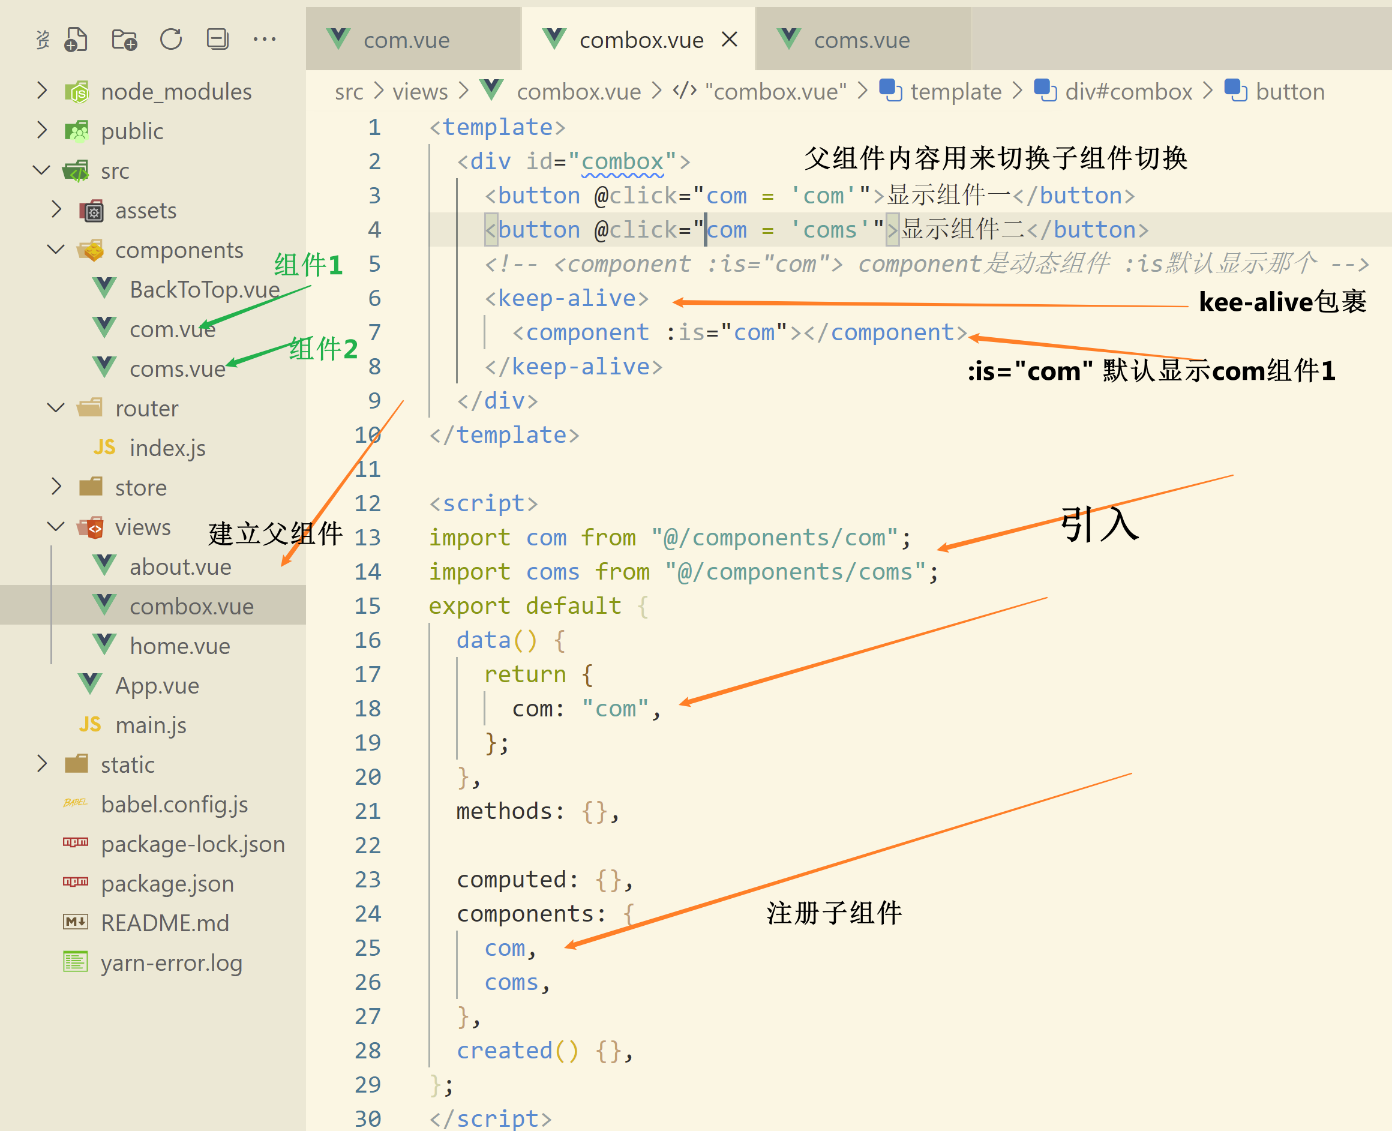
Task: Expand the node_modules folder
Action: (41, 91)
